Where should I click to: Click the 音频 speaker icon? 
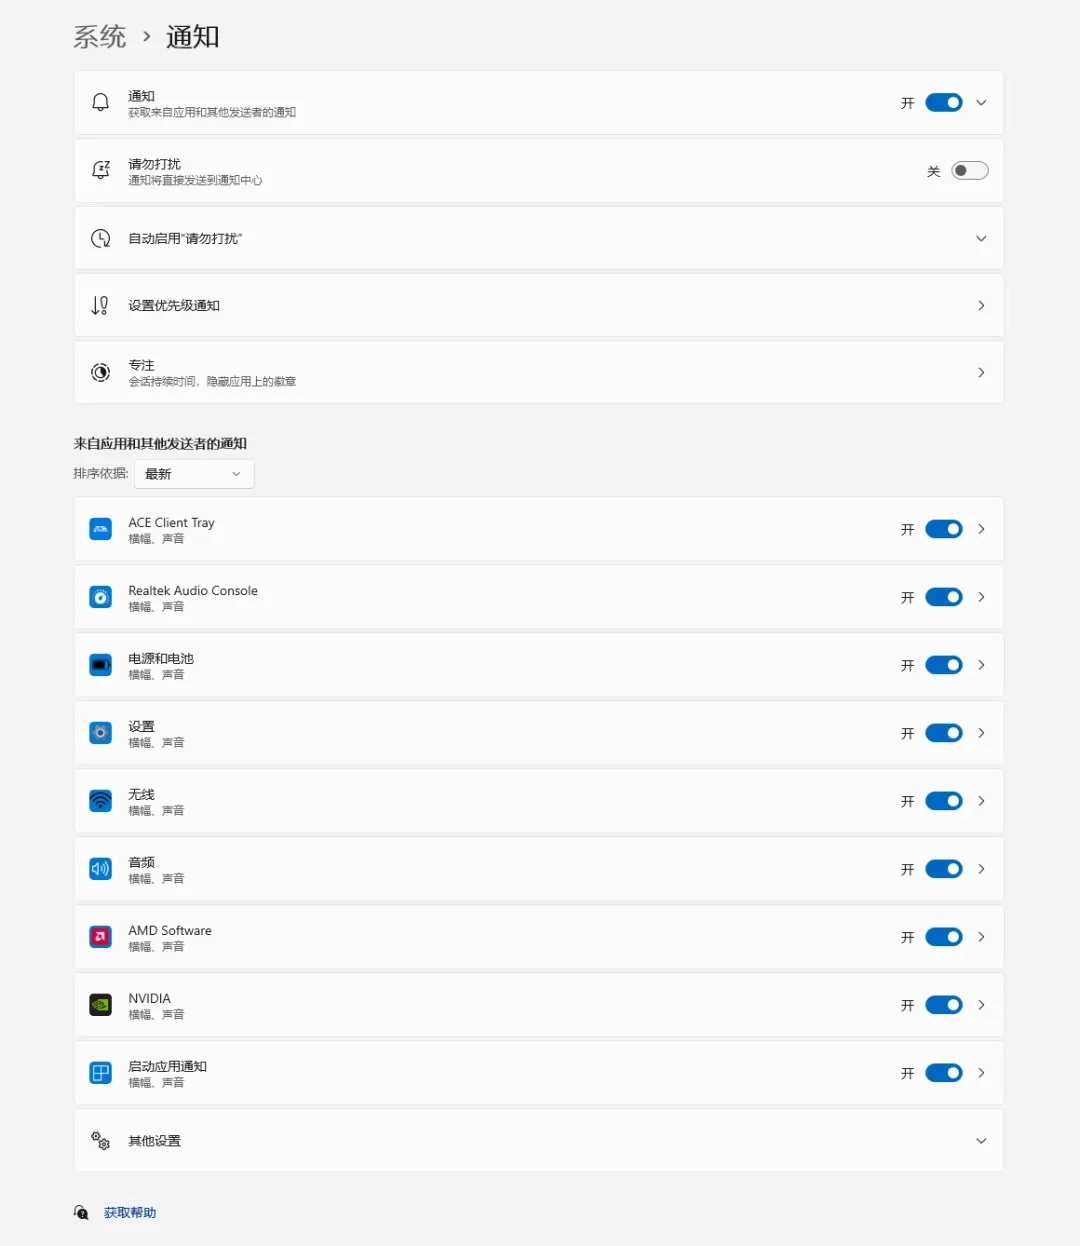coord(101,869)
